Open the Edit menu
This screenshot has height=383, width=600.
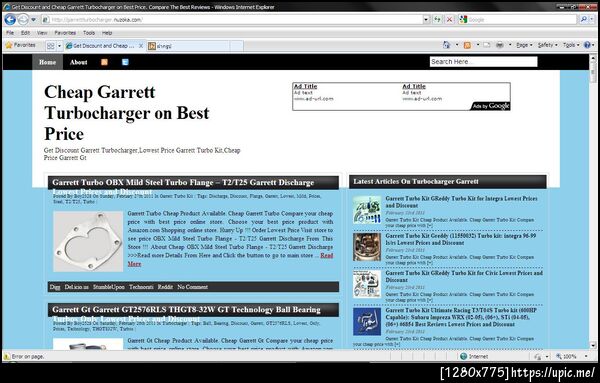click(x=25, y=33)
